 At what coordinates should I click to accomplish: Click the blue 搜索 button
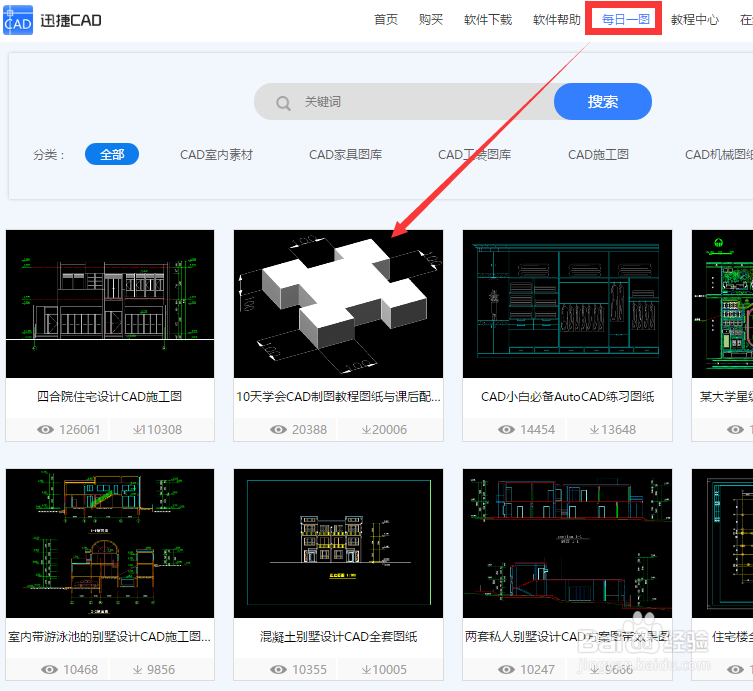click(x=603, y=101)
